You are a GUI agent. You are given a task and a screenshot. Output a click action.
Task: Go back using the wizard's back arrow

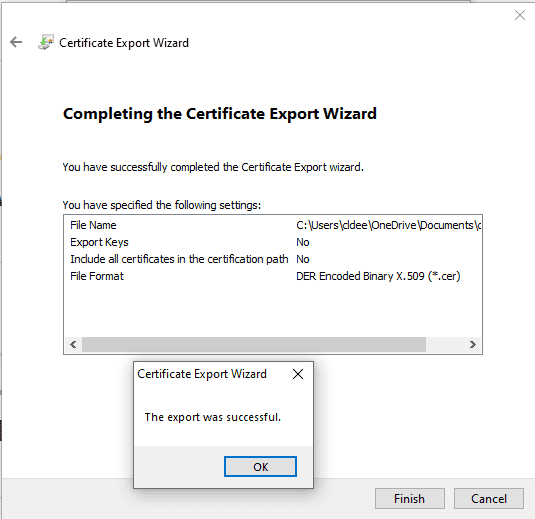tap(16, 42)
